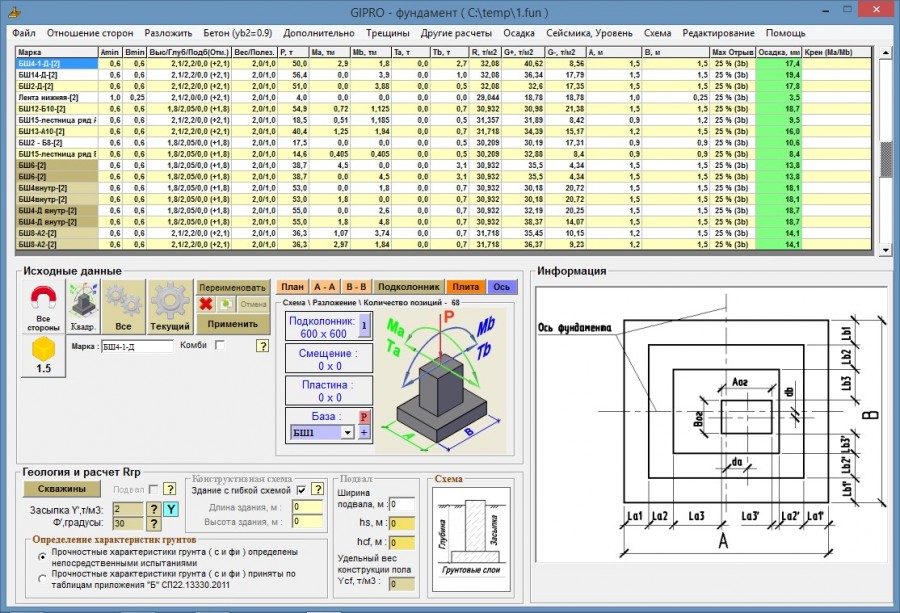
Task: Click the red P icon beside База
Action: click(364, 417)
